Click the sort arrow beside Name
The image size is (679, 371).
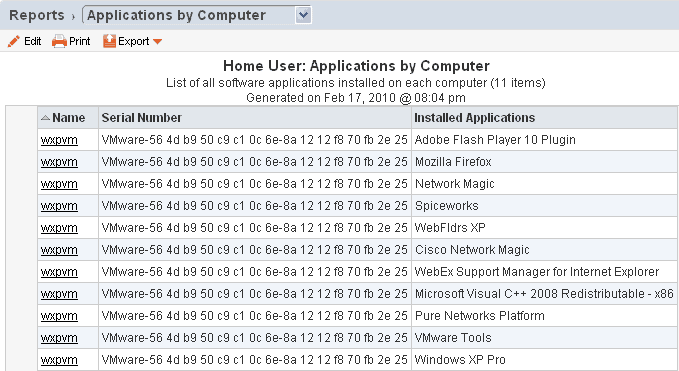coord(45,118)
